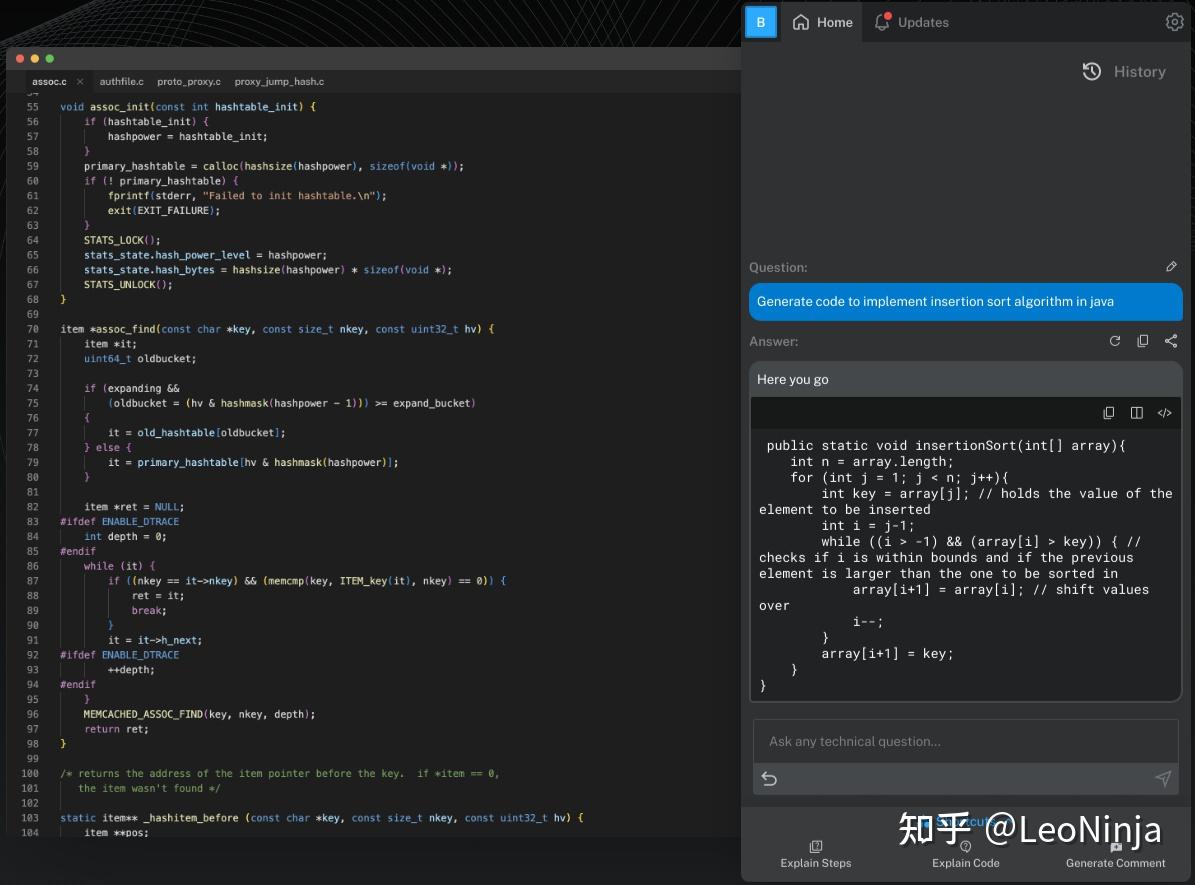Open the History view
This screenshot has height=885, width=1195.
[x=1124, y=72]
